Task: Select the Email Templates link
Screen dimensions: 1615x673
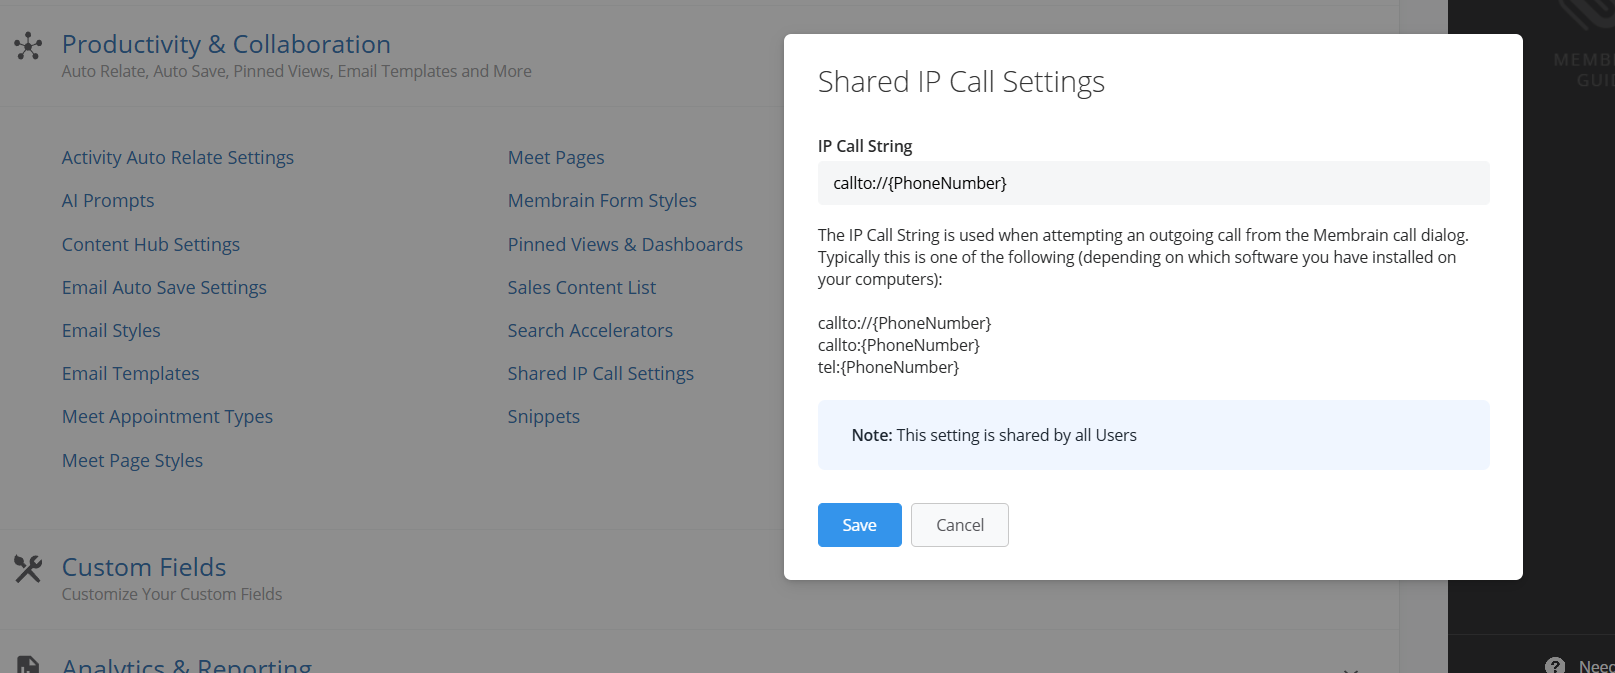Action: [131, 374]
